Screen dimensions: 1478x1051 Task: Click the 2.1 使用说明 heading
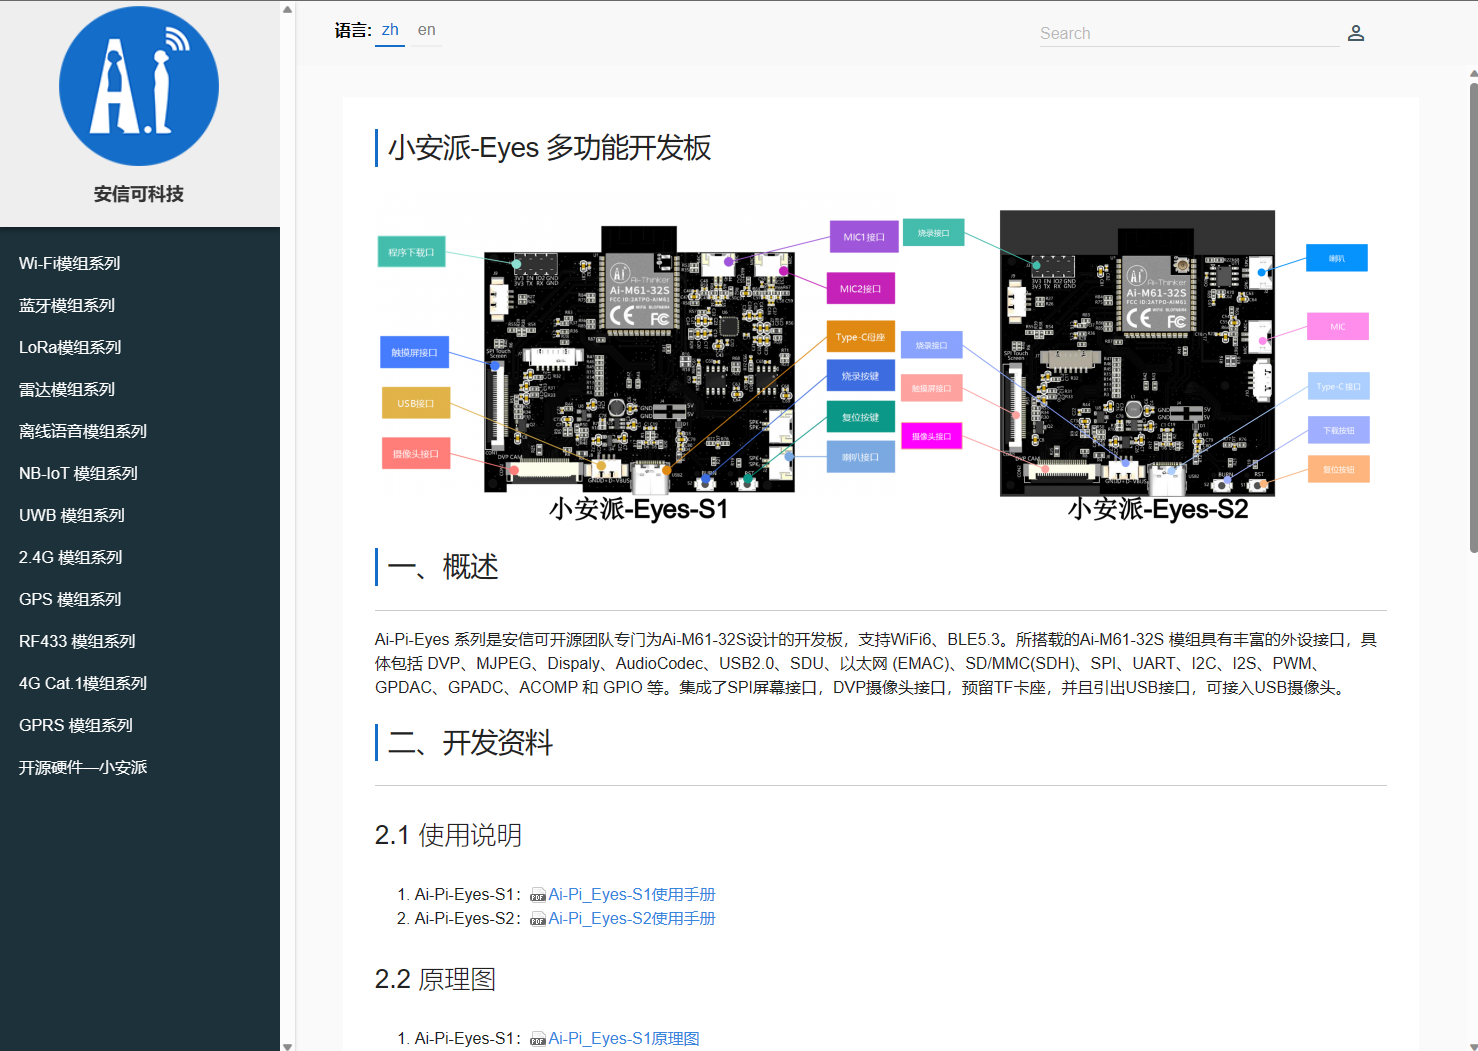[x=448, y=835]
